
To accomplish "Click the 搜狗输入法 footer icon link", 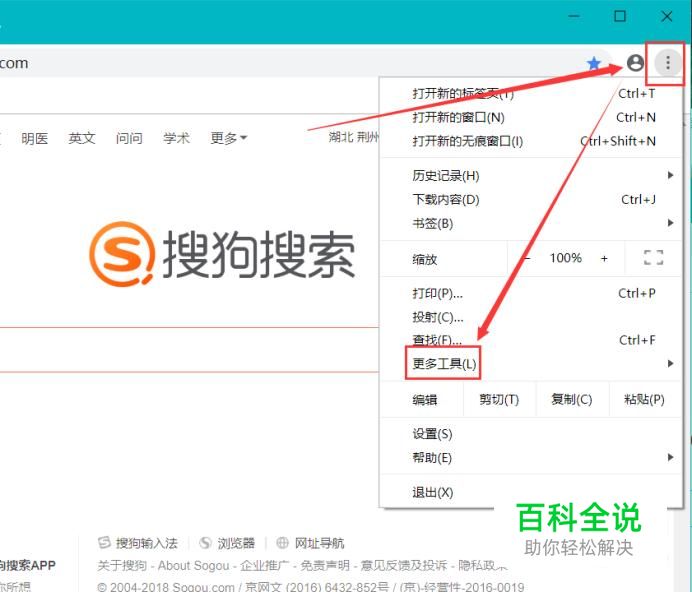I will coord(138,543).
